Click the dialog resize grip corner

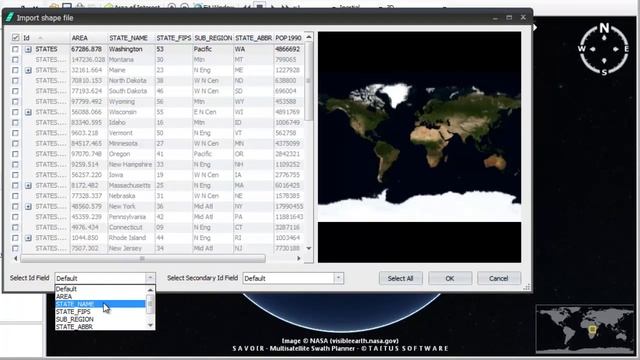(x=527, y=287)
